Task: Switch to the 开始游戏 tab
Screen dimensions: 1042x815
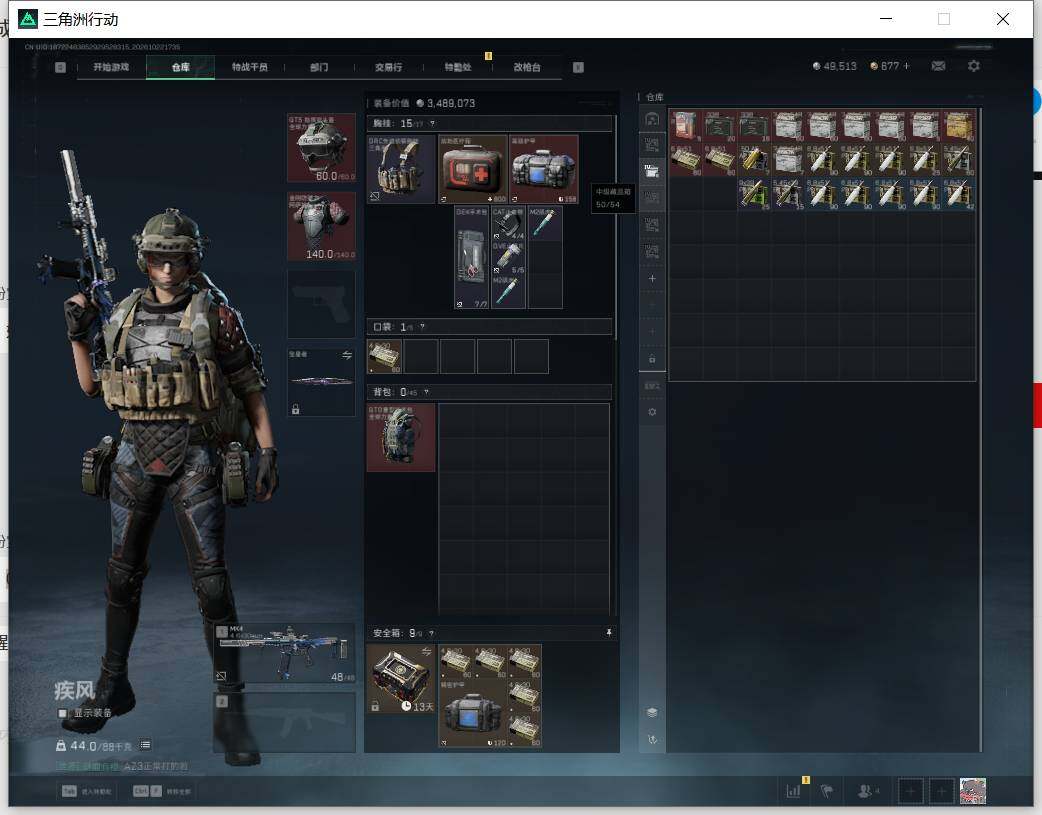Action: point(111,67)
